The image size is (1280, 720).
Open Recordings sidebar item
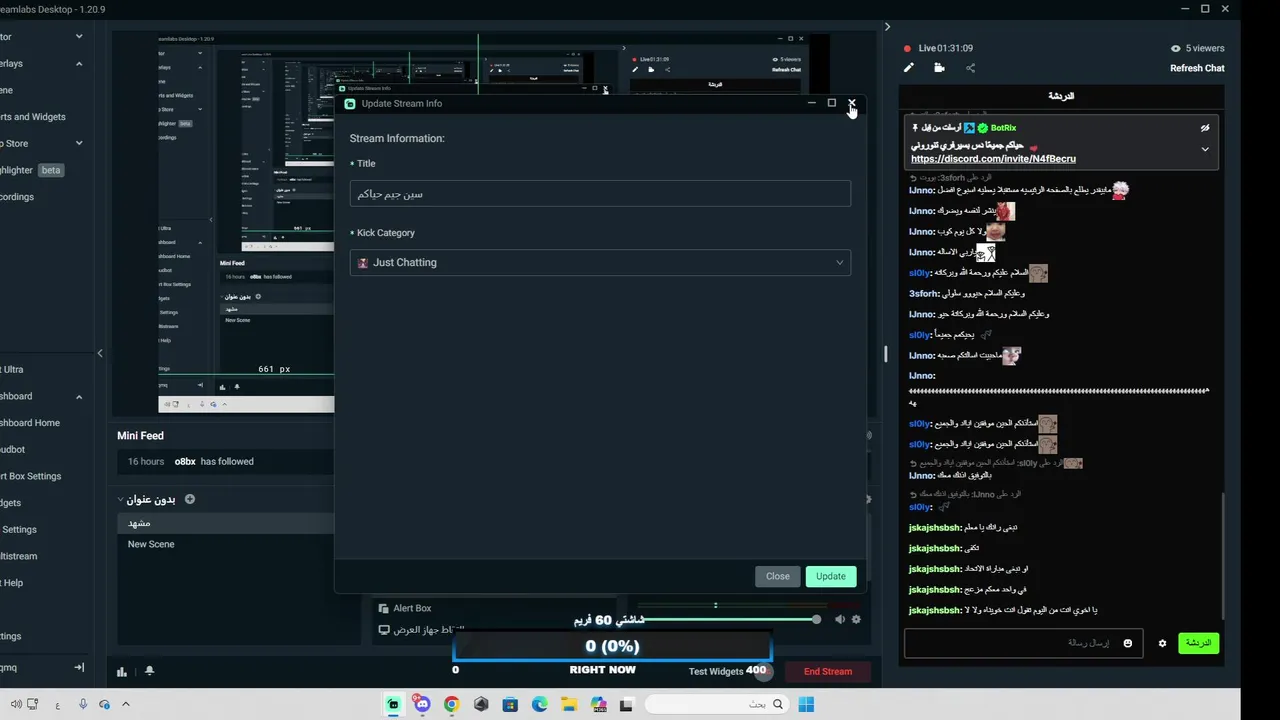[17, 197]
